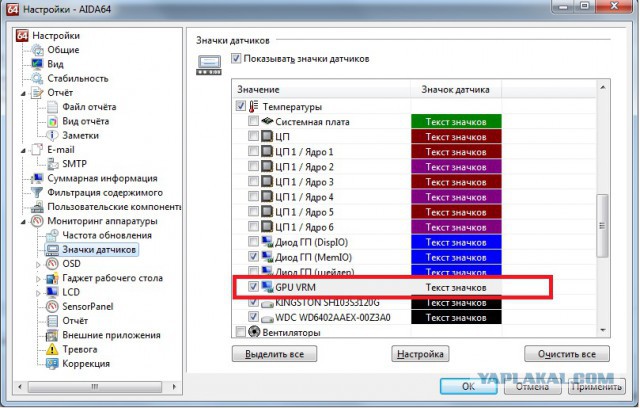The image size is (640, 408).
Task: Click the Значок датчика column header
Action: coord(456,89)
